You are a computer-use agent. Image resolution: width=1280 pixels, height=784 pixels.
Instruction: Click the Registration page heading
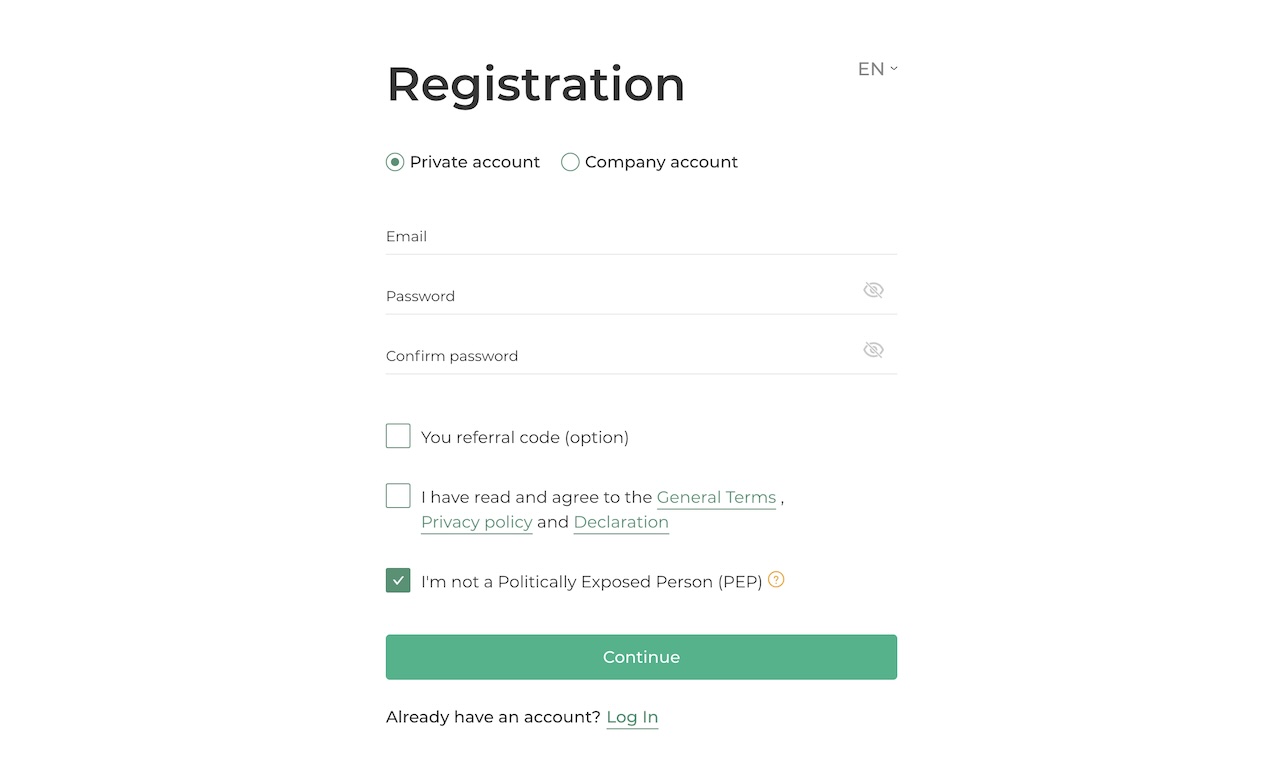pyautogui.click(x=535, y=84)
